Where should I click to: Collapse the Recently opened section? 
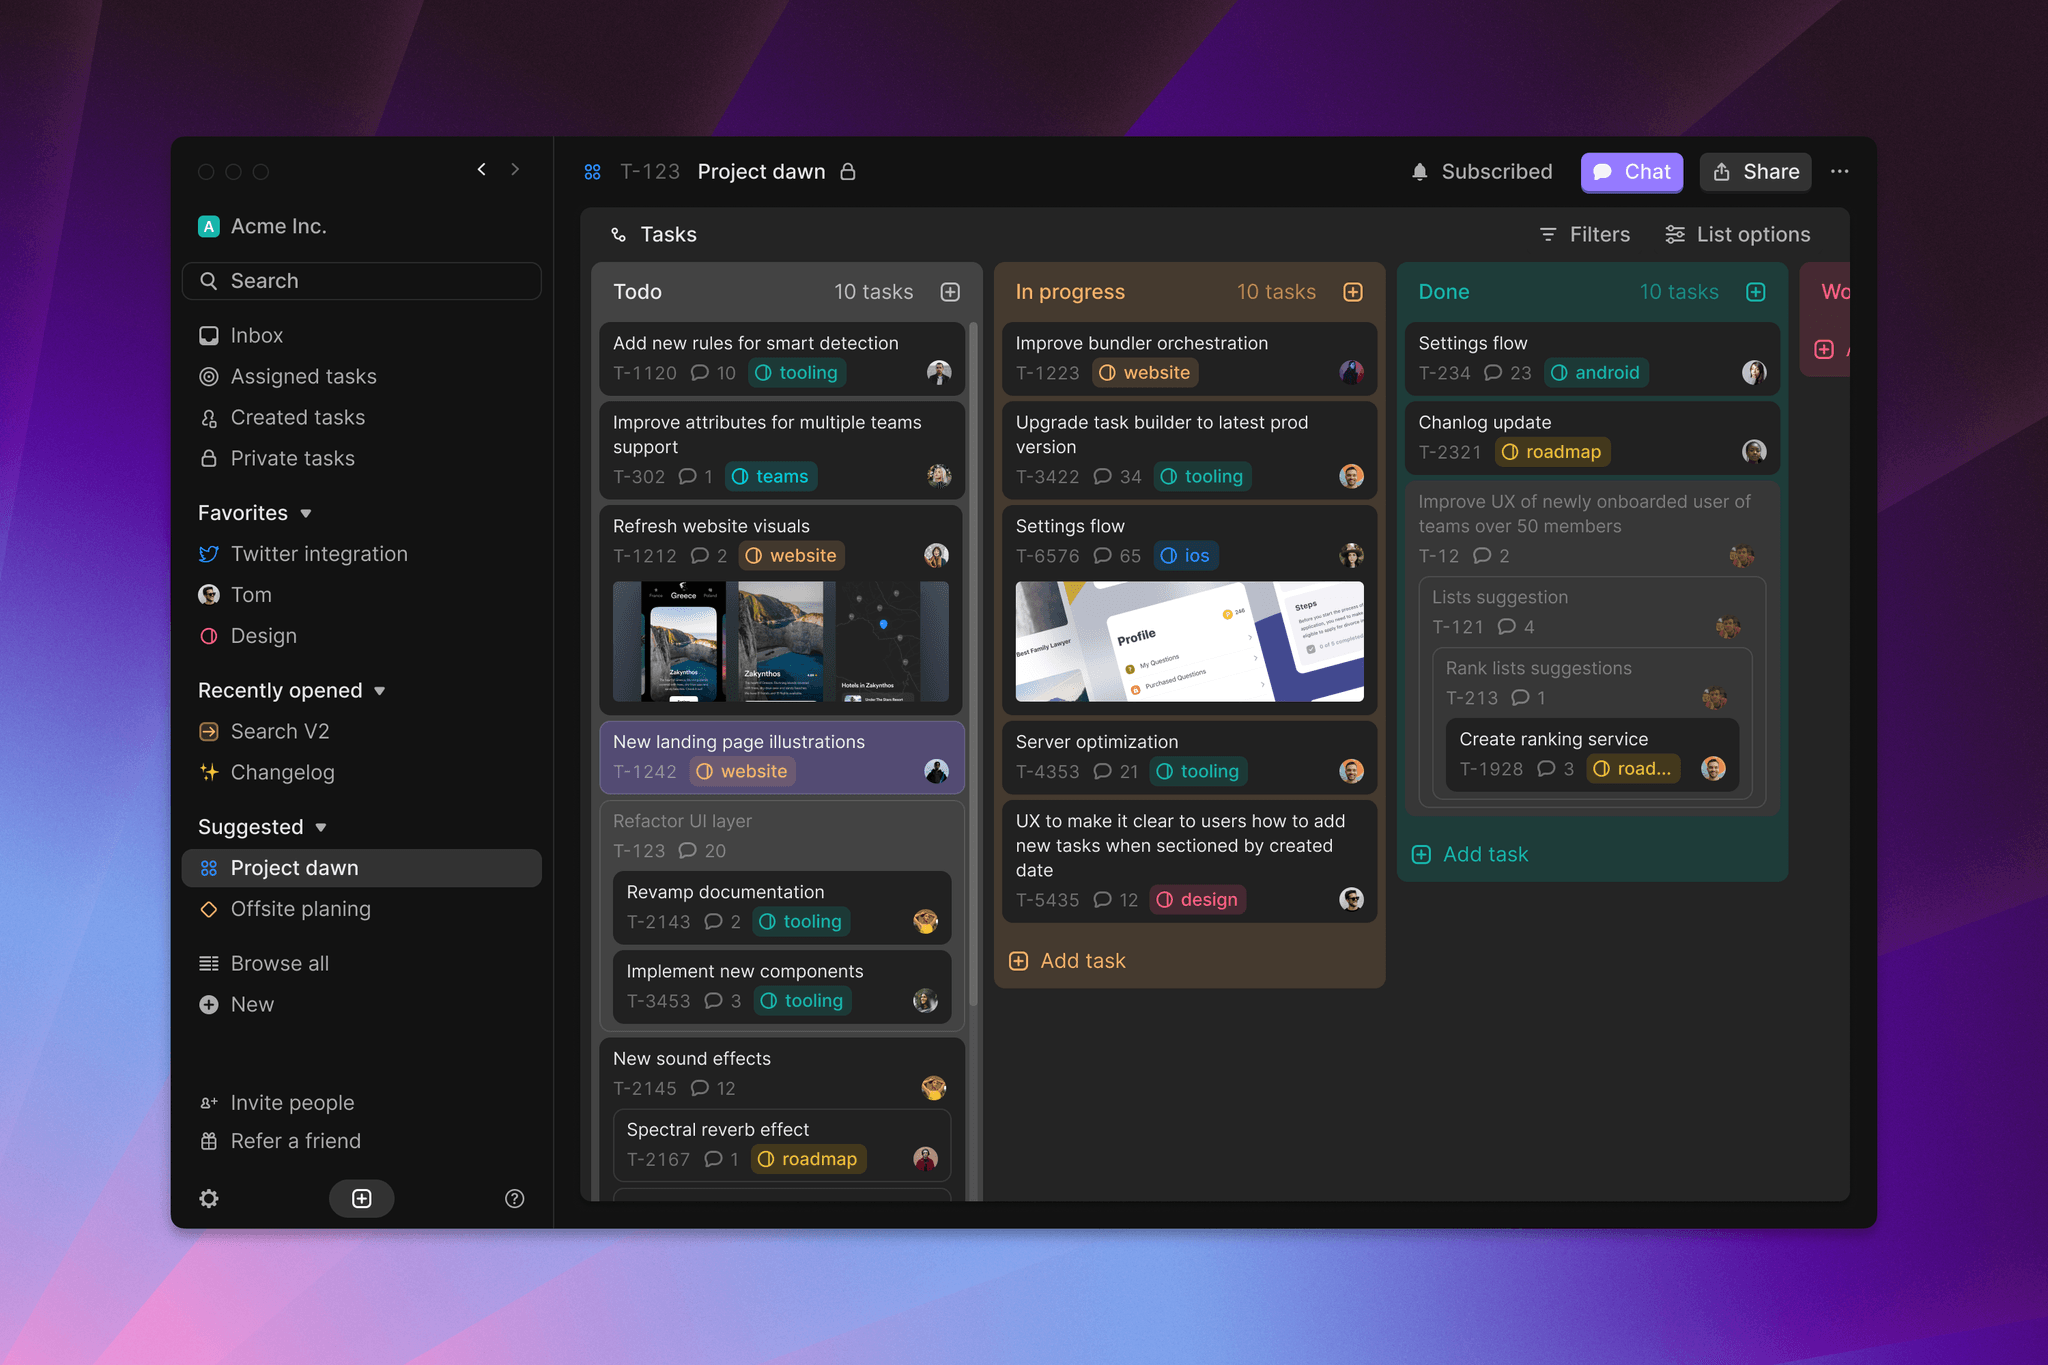coord(380,690)
